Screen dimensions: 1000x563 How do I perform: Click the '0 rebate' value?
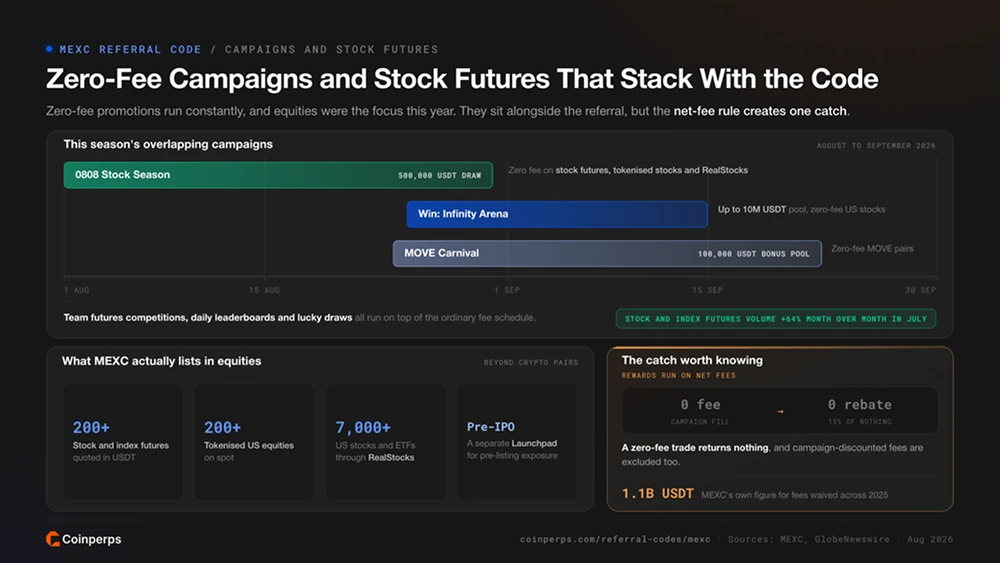pos(860,405)
